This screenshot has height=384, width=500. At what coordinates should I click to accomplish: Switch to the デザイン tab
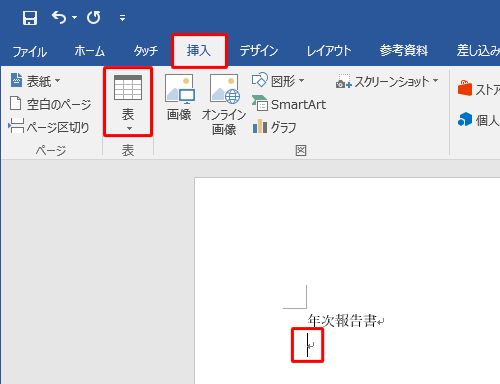[x=259, y=51]
